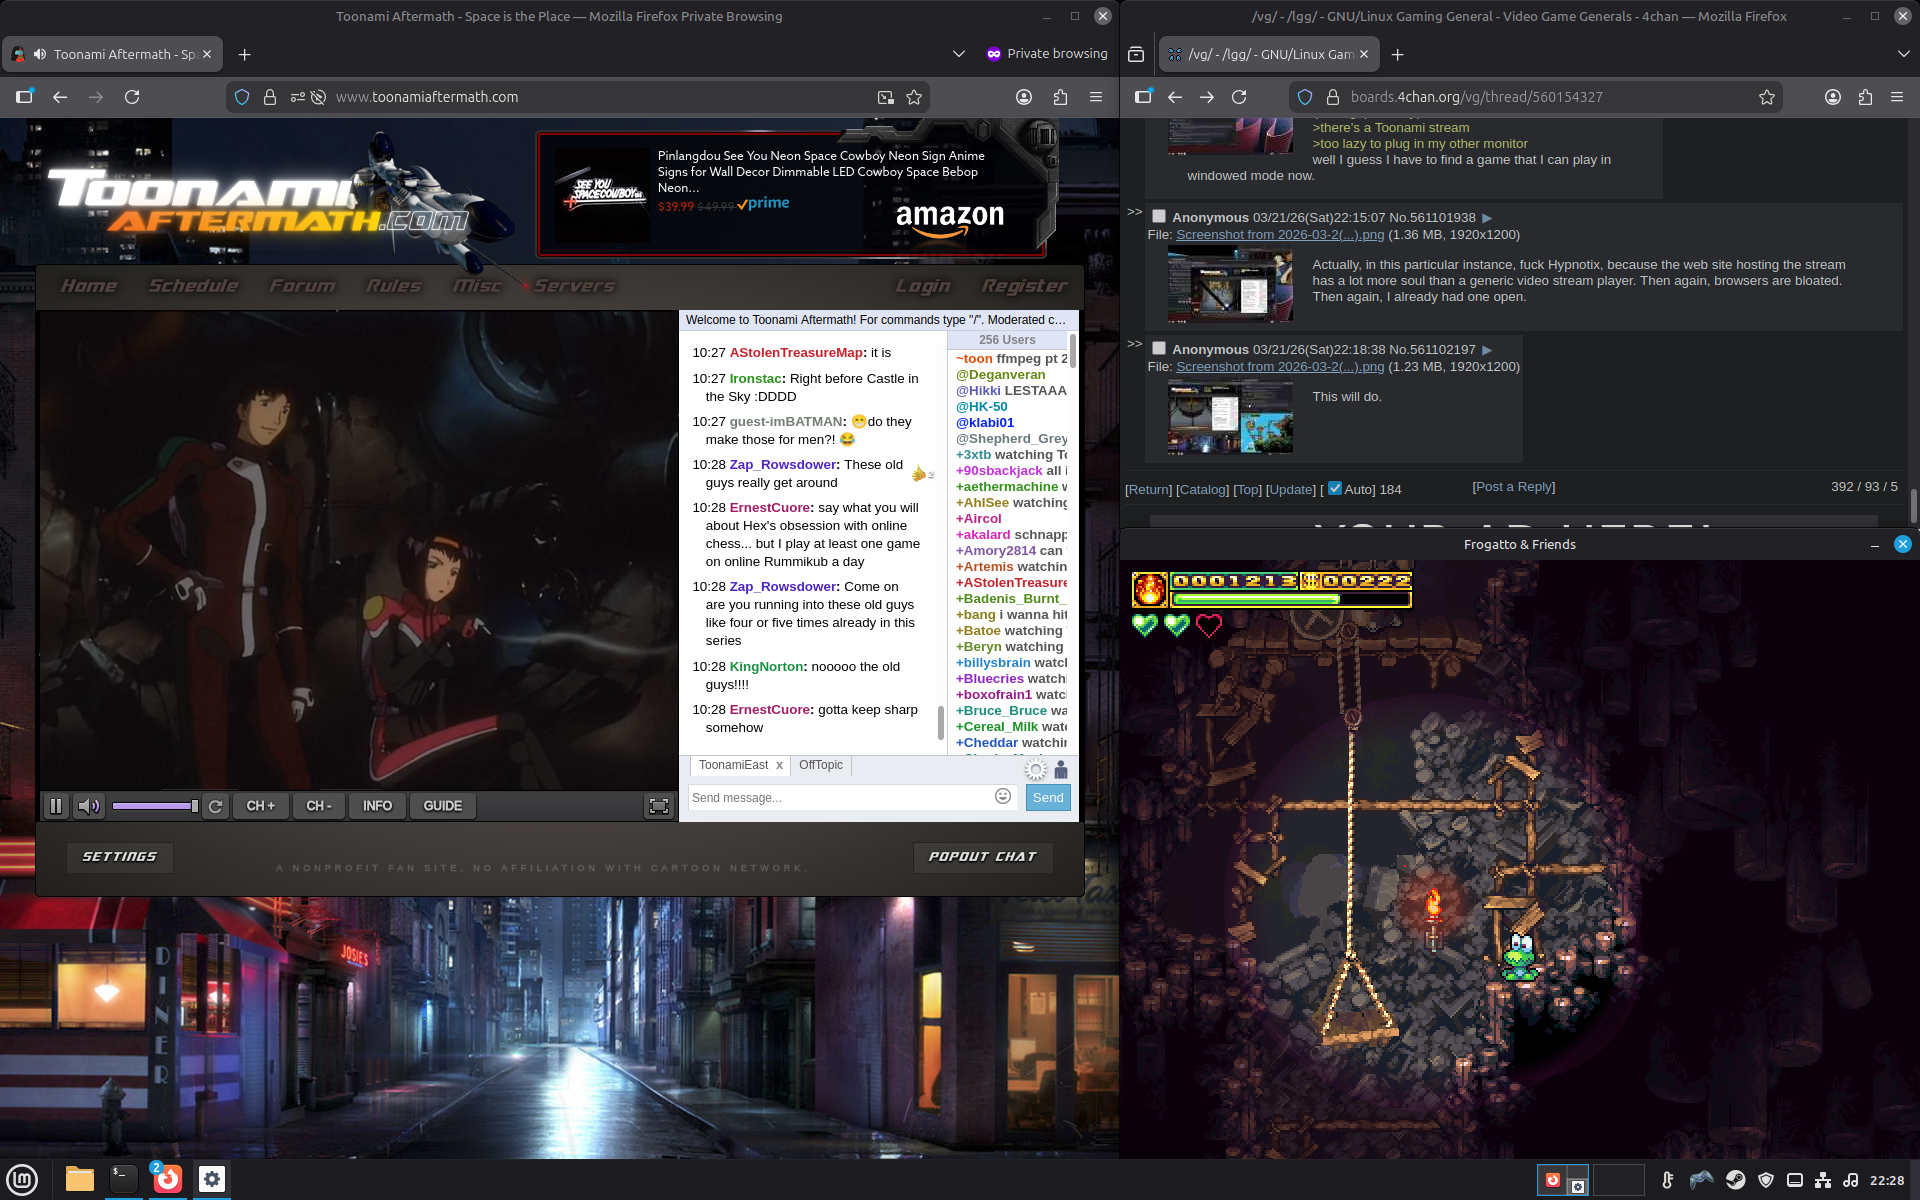The height and width of the screenshot is (1200, 1920).
Task: Mute the stream volume speaker icon
Action: point(89,806)
